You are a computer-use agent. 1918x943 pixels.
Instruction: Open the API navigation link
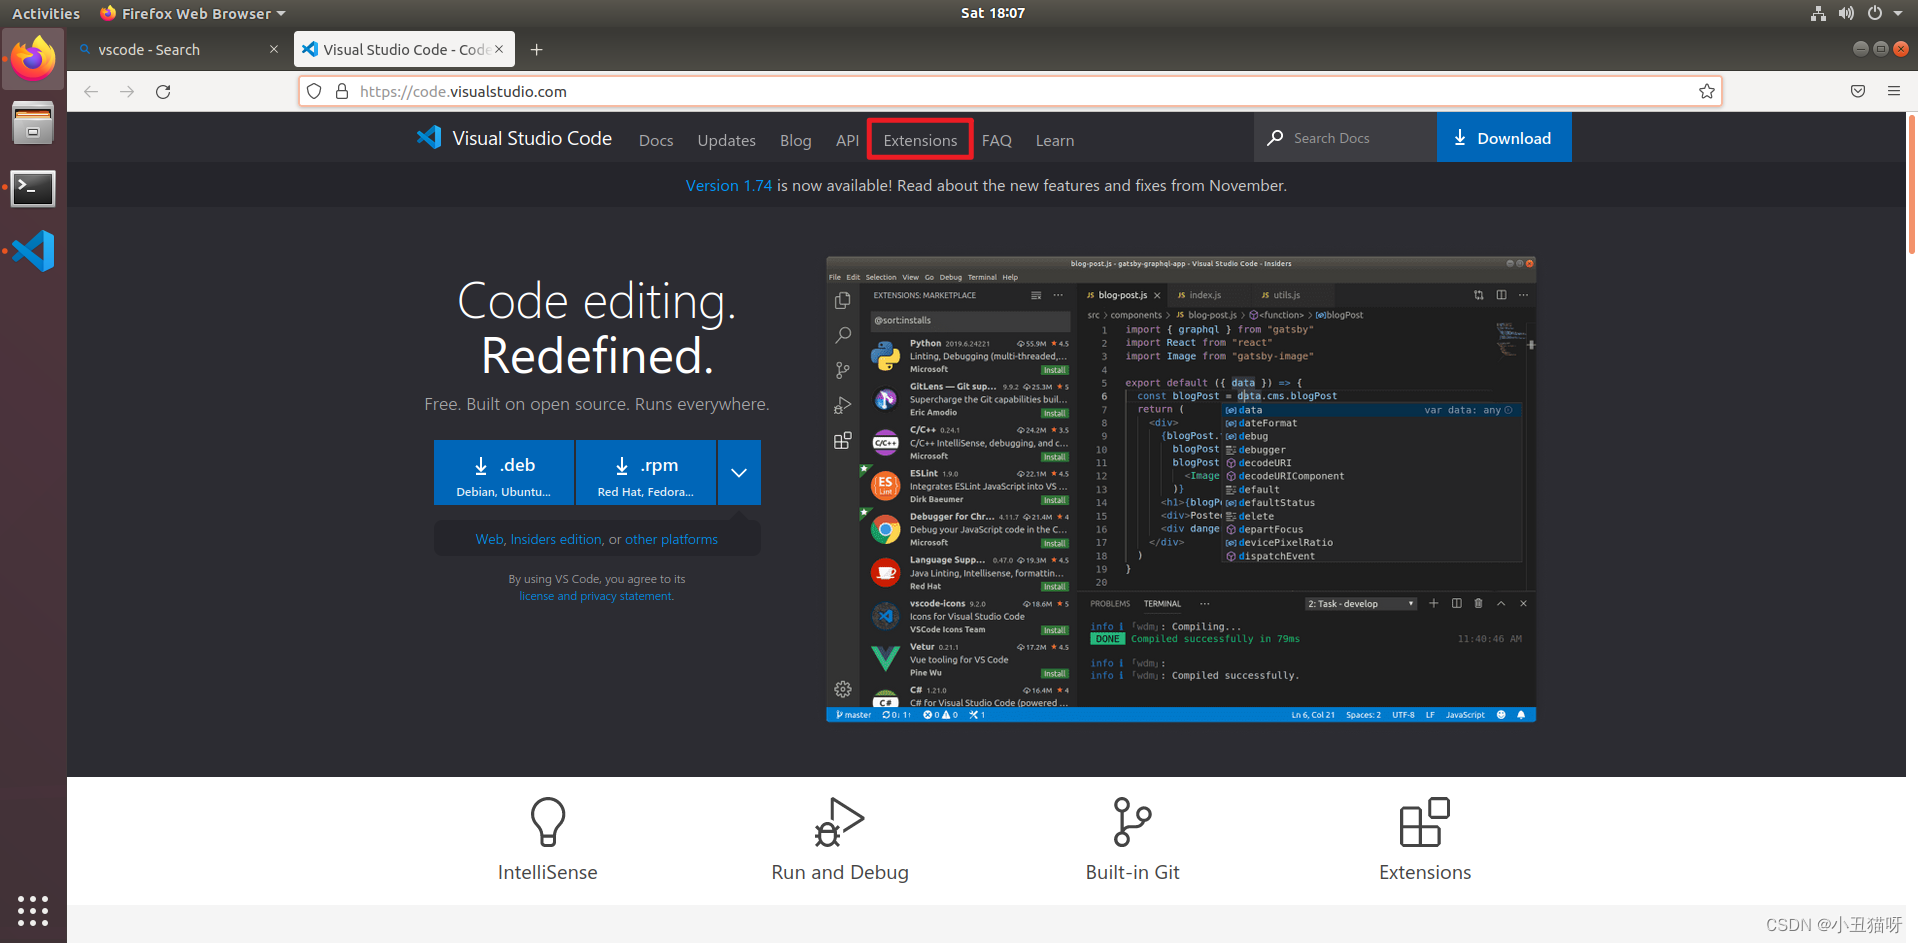847,141
